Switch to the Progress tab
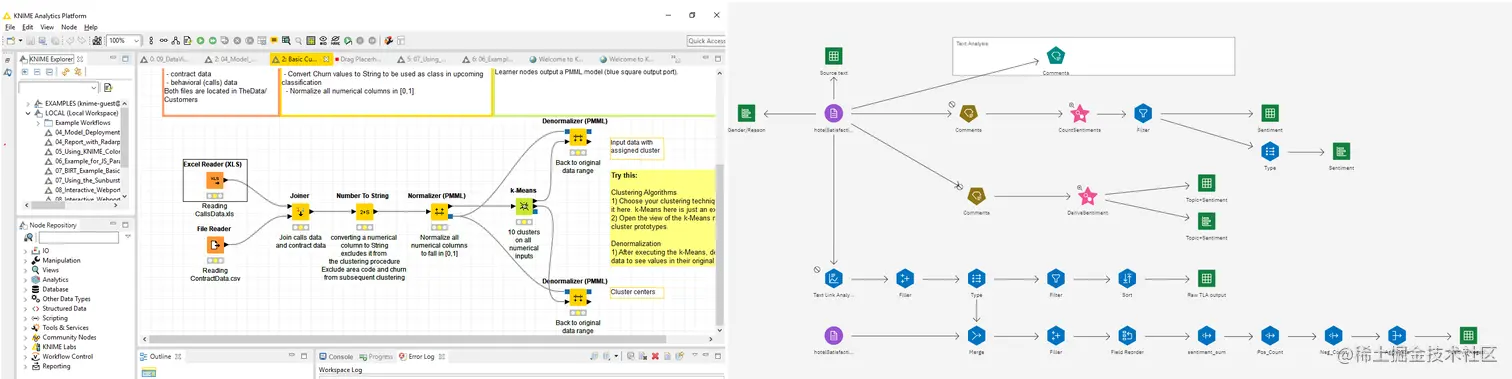Image resolution: width=1512 pixels, height=379 pixels. click(376, 356)
